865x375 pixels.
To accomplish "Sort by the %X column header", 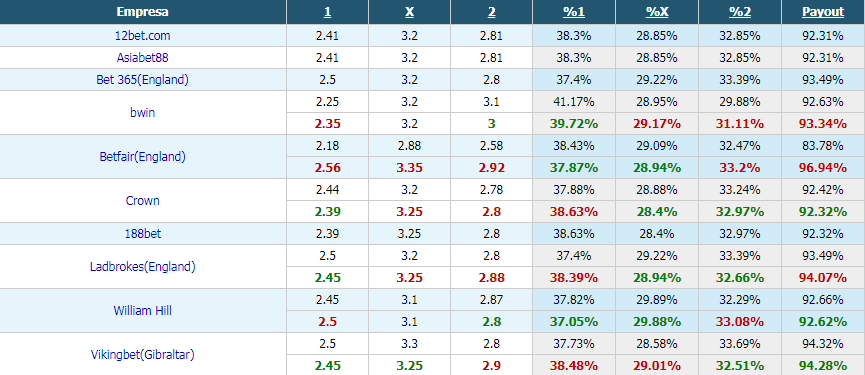I will (x=656, y=12).
